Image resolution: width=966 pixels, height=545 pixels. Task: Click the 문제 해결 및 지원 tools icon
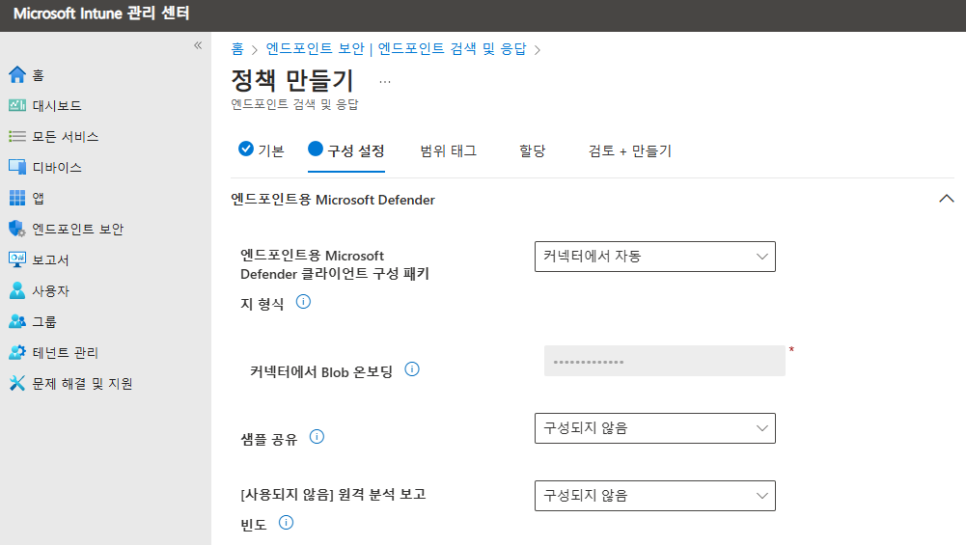[x=17, y=383]
